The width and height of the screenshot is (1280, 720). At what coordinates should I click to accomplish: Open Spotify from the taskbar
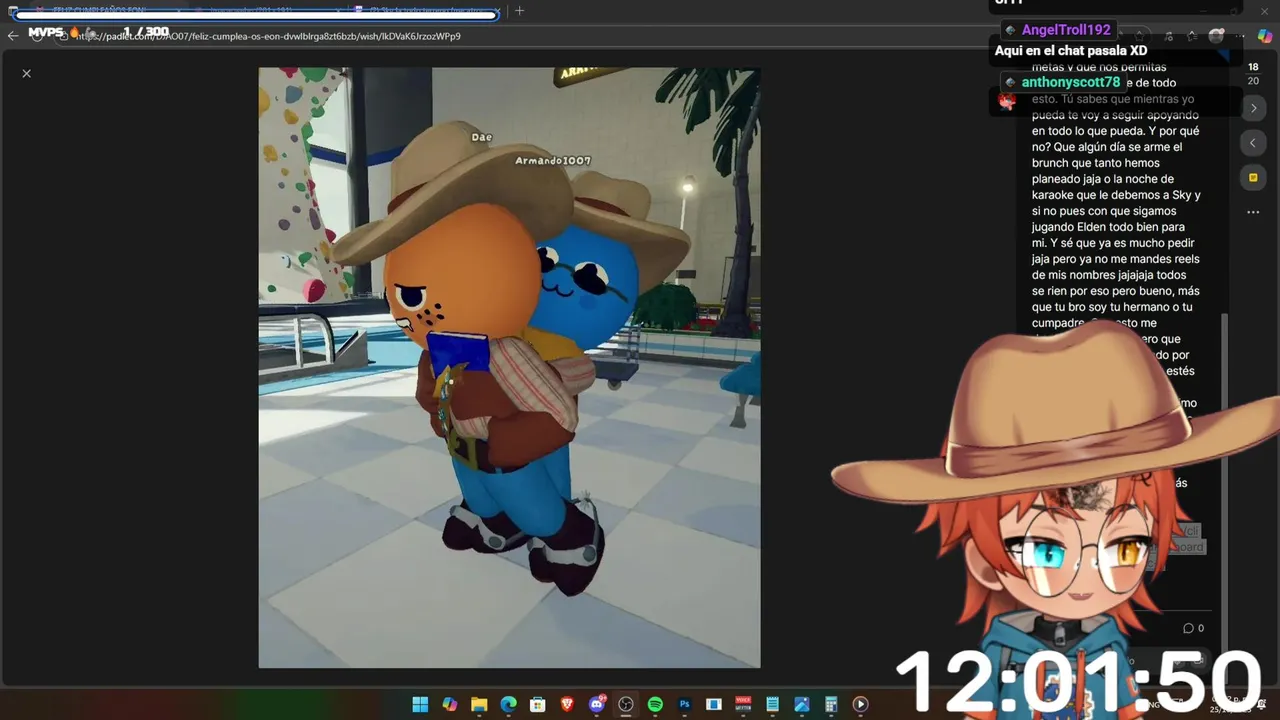pos(655,704)
